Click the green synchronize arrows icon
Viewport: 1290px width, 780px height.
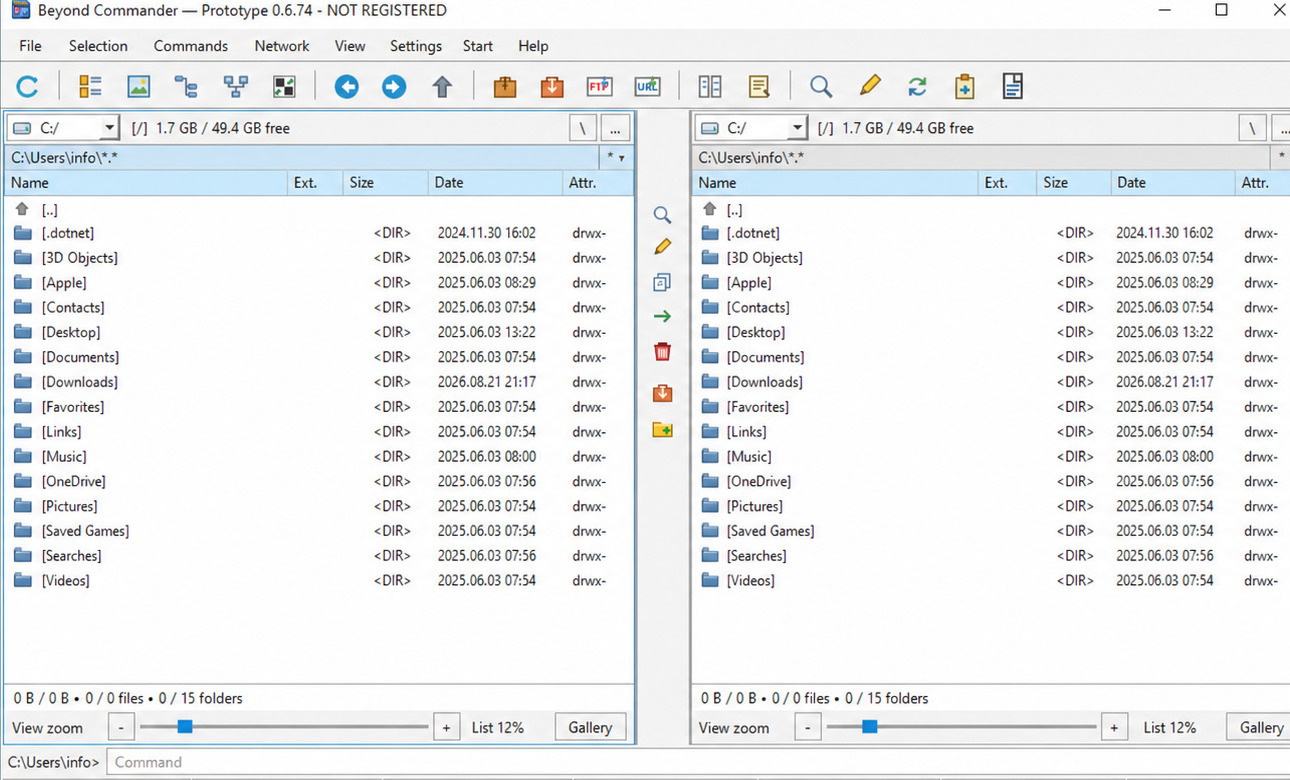point(917,87)
